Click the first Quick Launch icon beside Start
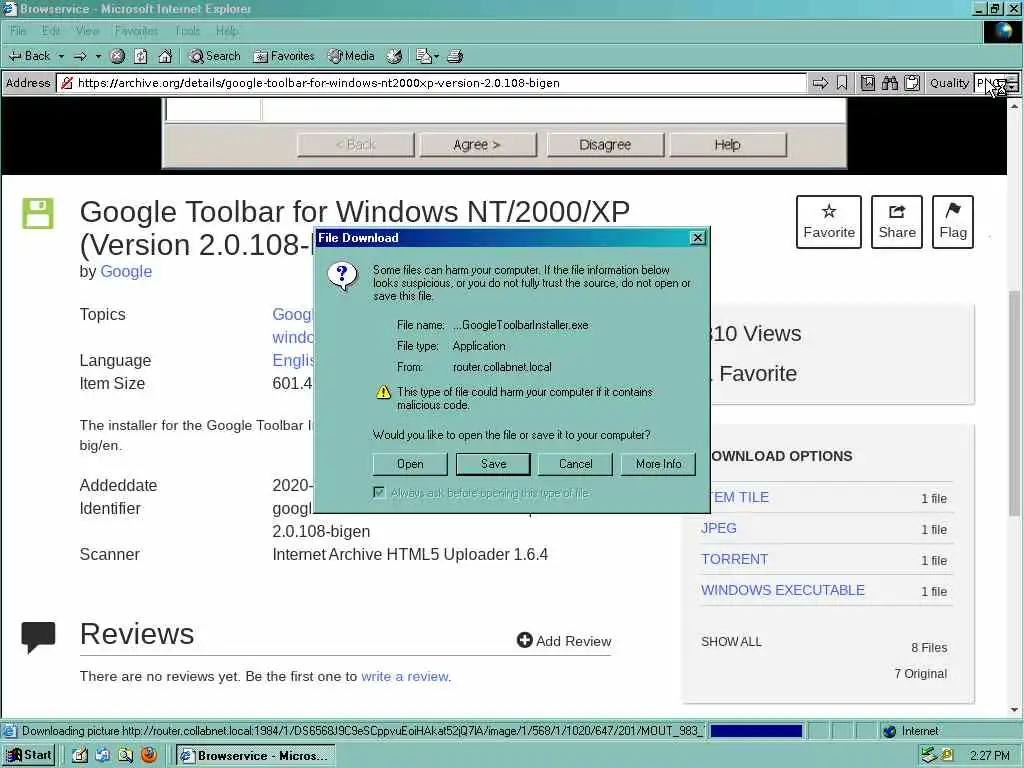 click(x=80, y=756)
